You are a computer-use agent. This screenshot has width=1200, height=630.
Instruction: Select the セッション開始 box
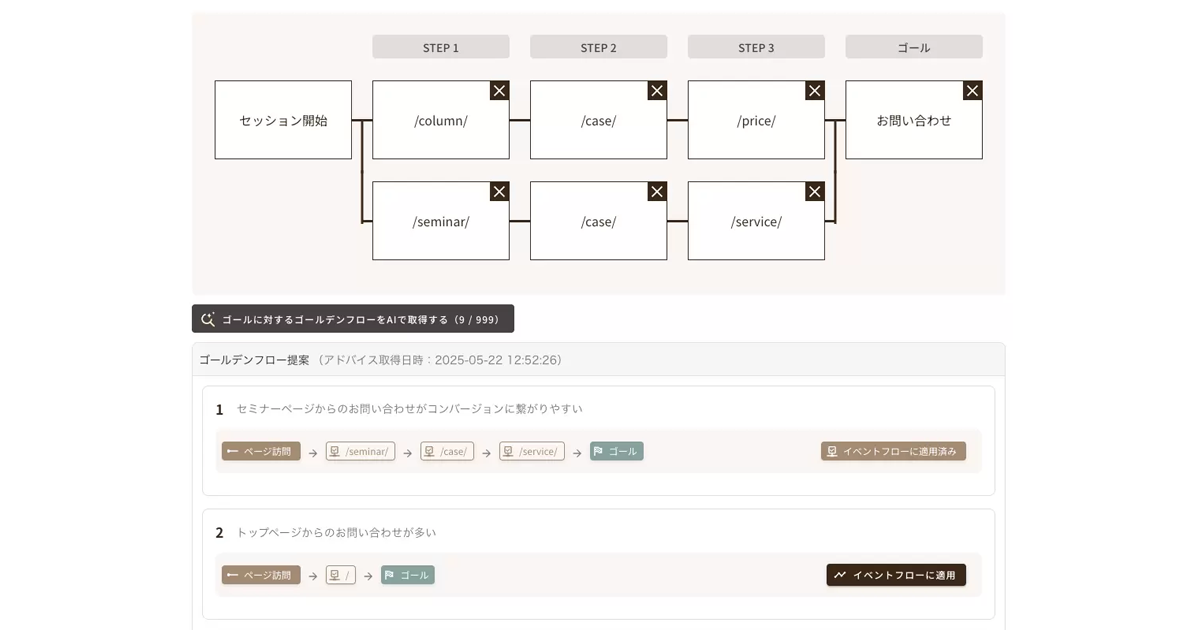pyautogui.click(x=283, y=120)
